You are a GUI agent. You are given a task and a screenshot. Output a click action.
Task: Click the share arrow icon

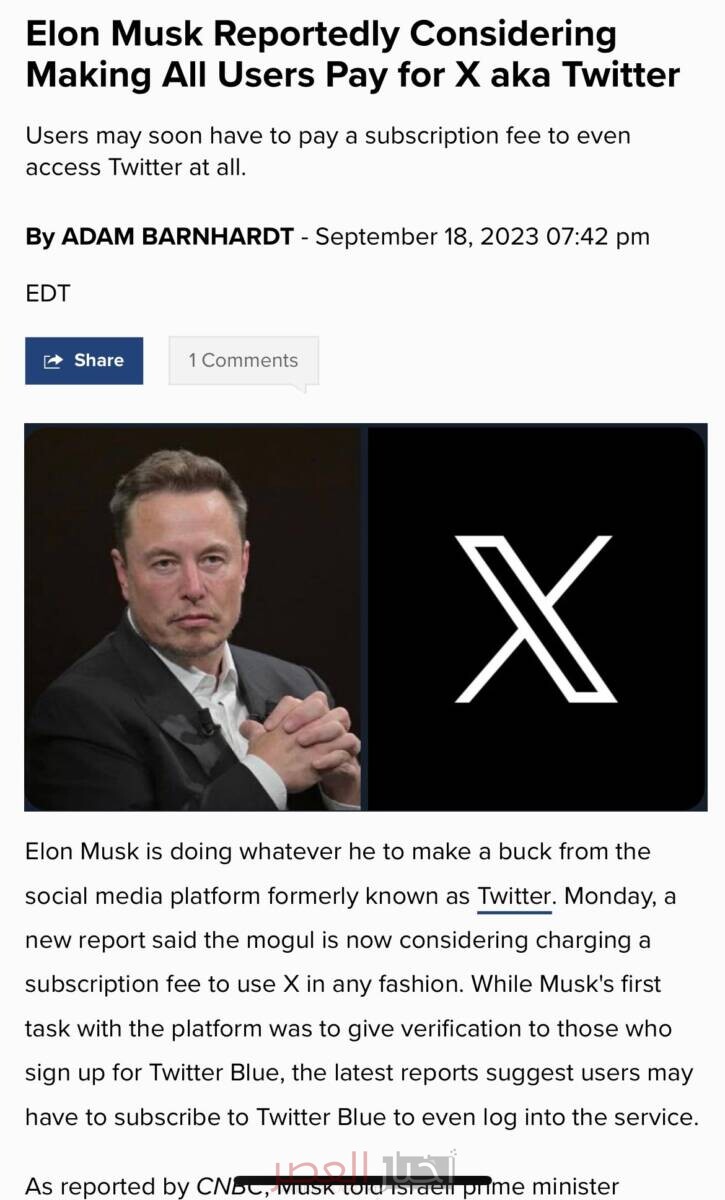(54, 361)
